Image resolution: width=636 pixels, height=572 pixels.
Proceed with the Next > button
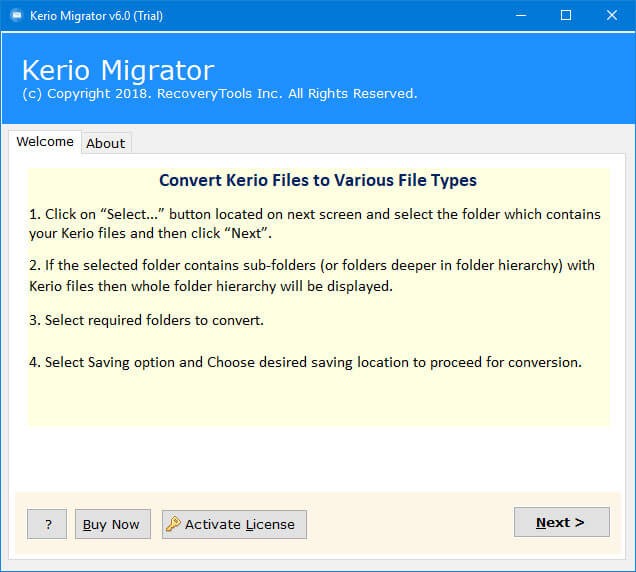point(562,522)
